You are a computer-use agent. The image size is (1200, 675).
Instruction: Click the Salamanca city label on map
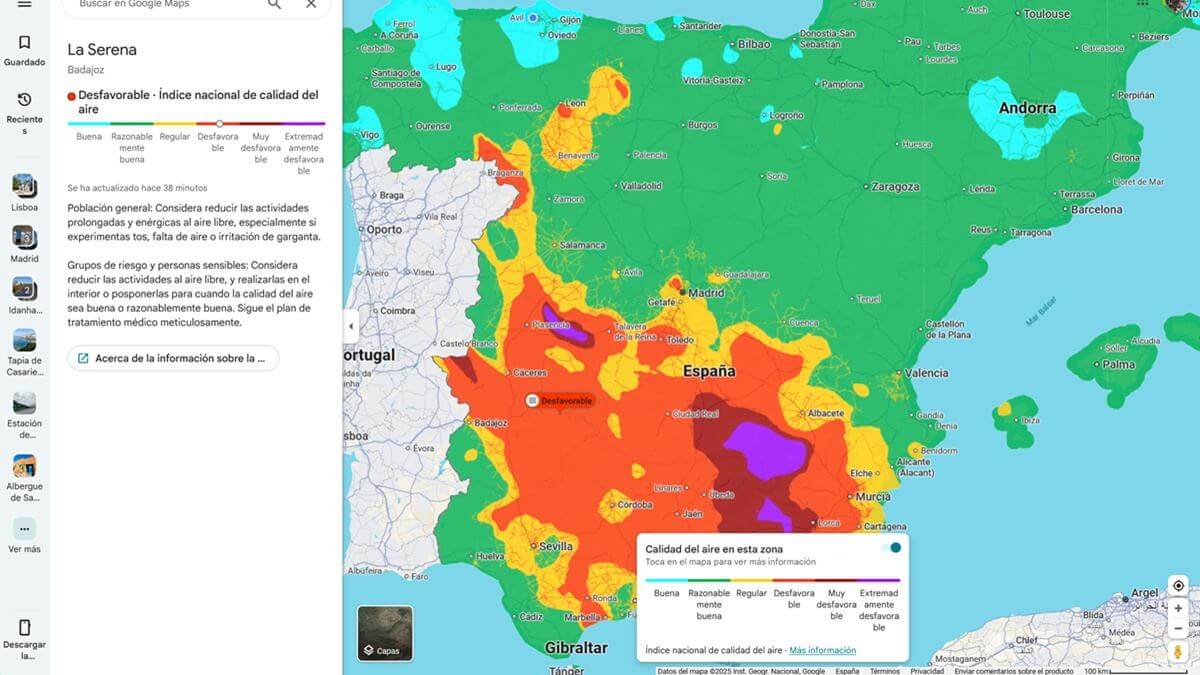pyautogui.click(x=582, y=245)
